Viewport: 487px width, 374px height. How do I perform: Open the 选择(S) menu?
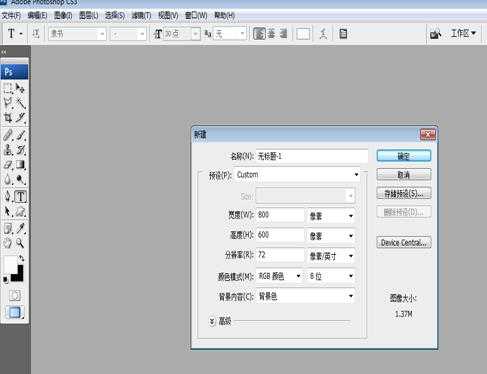115,15
